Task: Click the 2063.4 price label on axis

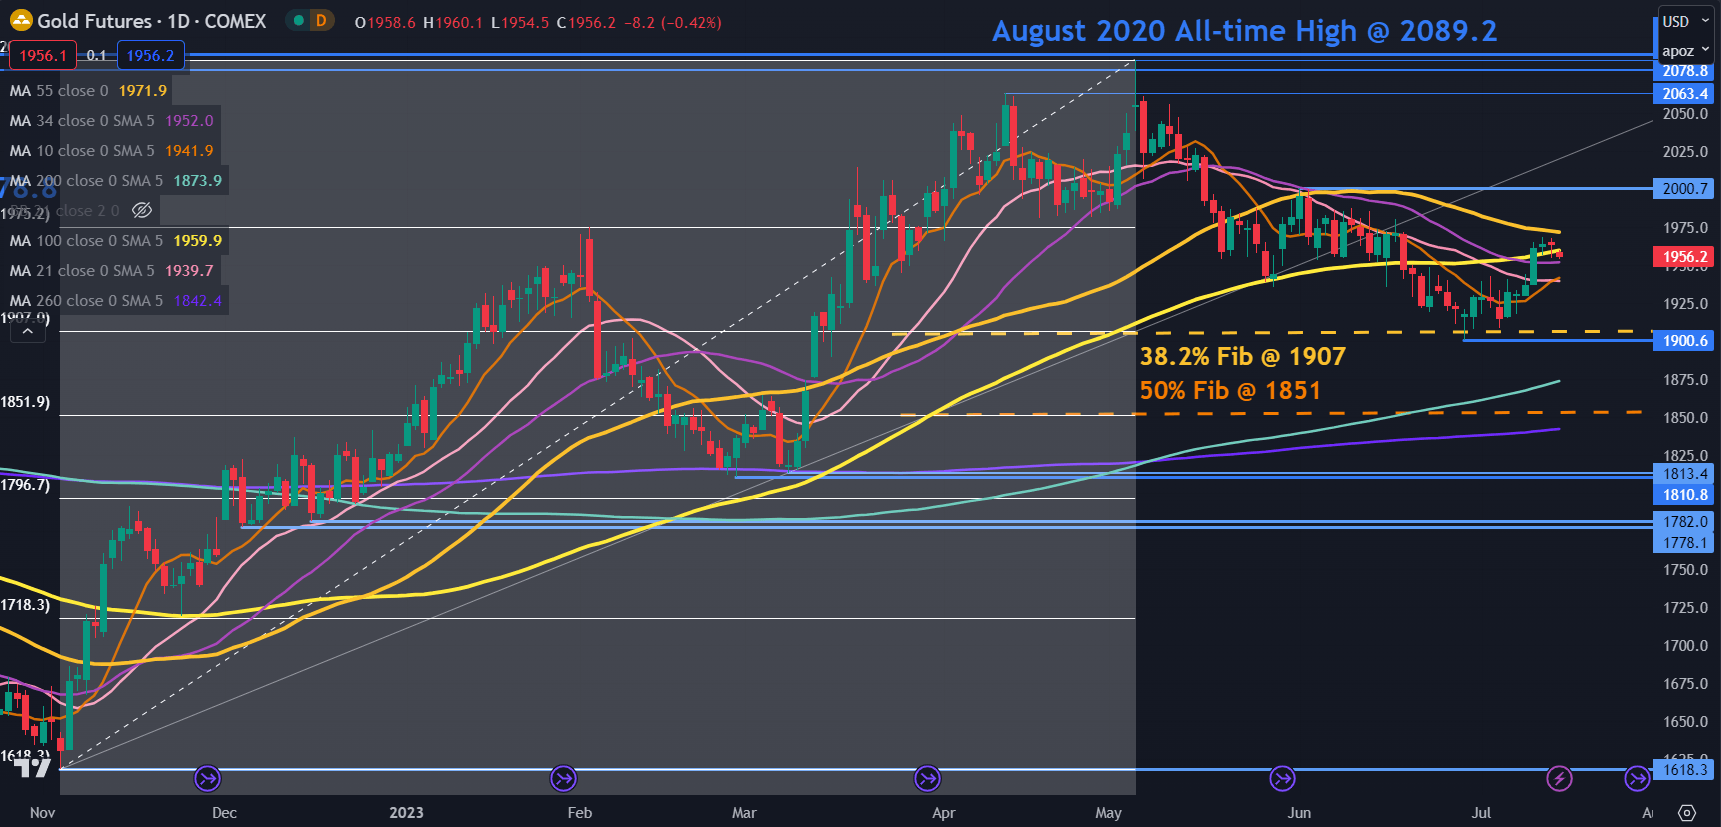Action: tap(1685, 94)
